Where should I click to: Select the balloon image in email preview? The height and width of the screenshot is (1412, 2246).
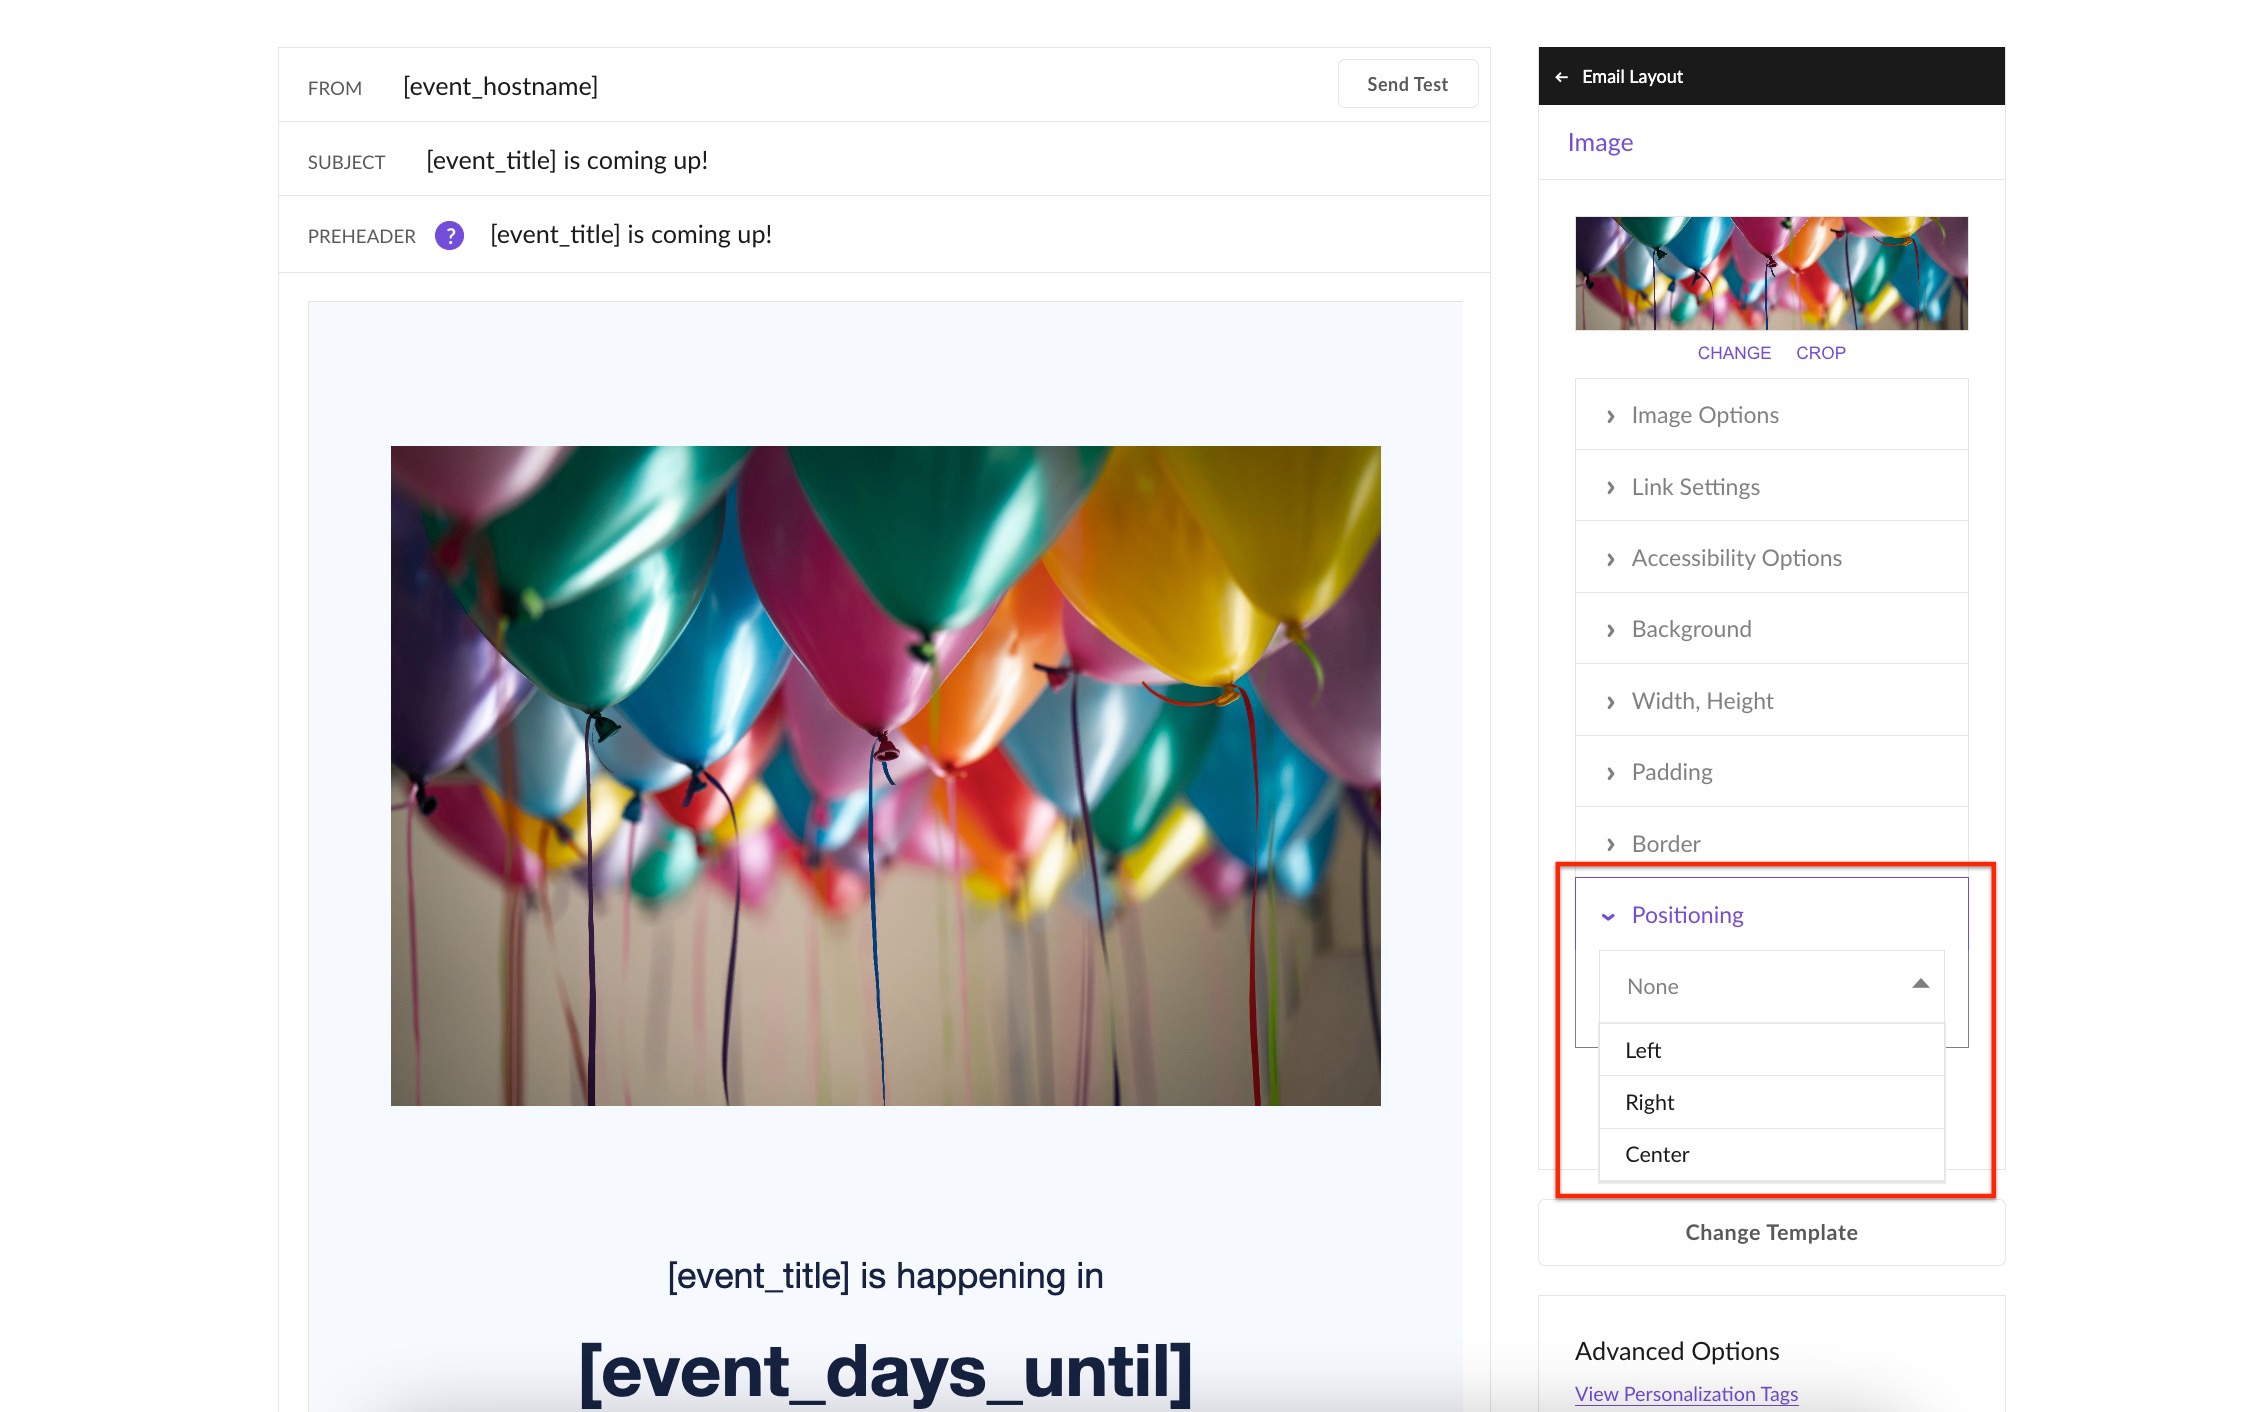point(885,775)
